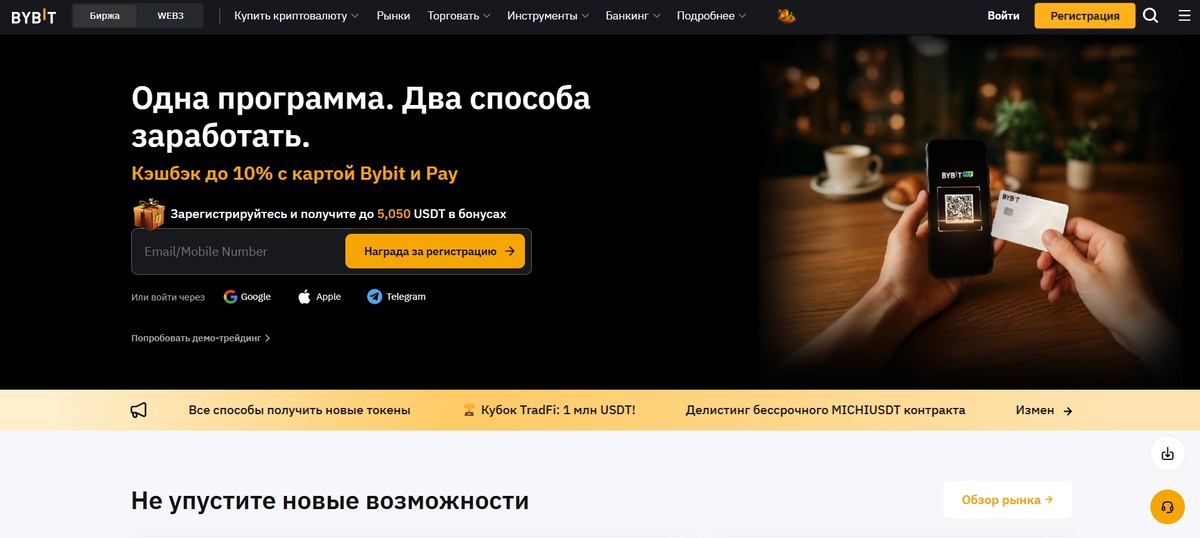Sign in with Telegram icon
Image resolution: width=1200 pixels, height=538 pixels.
pos(374,297)
